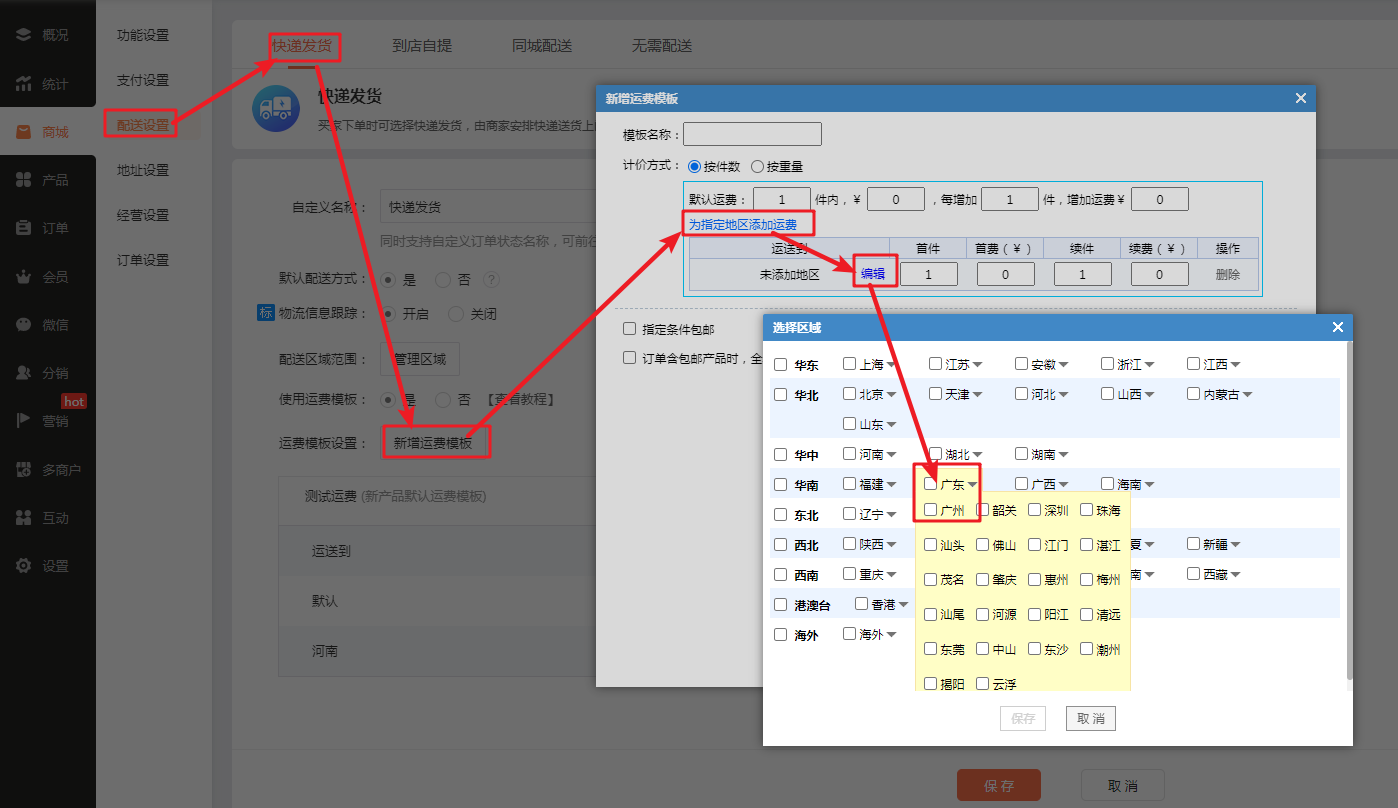
Task: Expand the 内蒙古 dropdown arrow
Action: (x=1247, y=395)
